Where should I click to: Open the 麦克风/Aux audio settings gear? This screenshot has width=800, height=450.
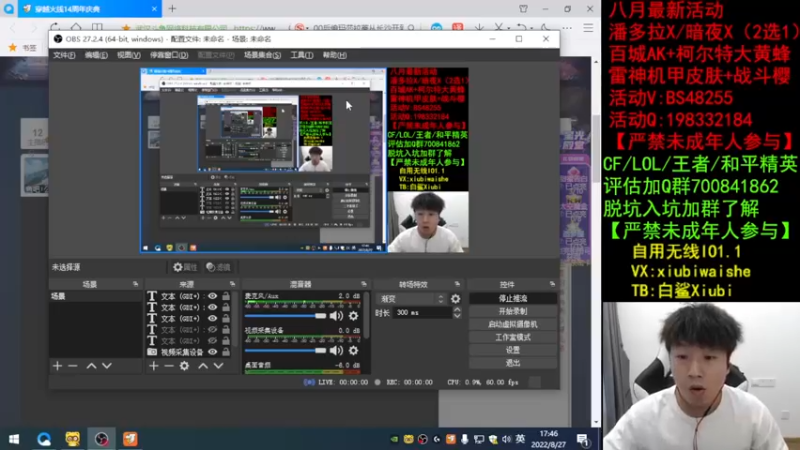(x=353, y=316)
